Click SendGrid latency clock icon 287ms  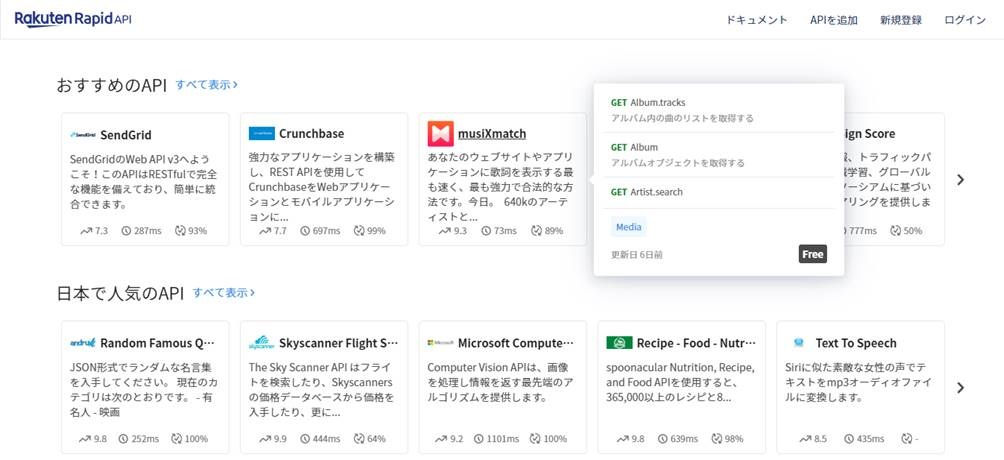[126, 231]
